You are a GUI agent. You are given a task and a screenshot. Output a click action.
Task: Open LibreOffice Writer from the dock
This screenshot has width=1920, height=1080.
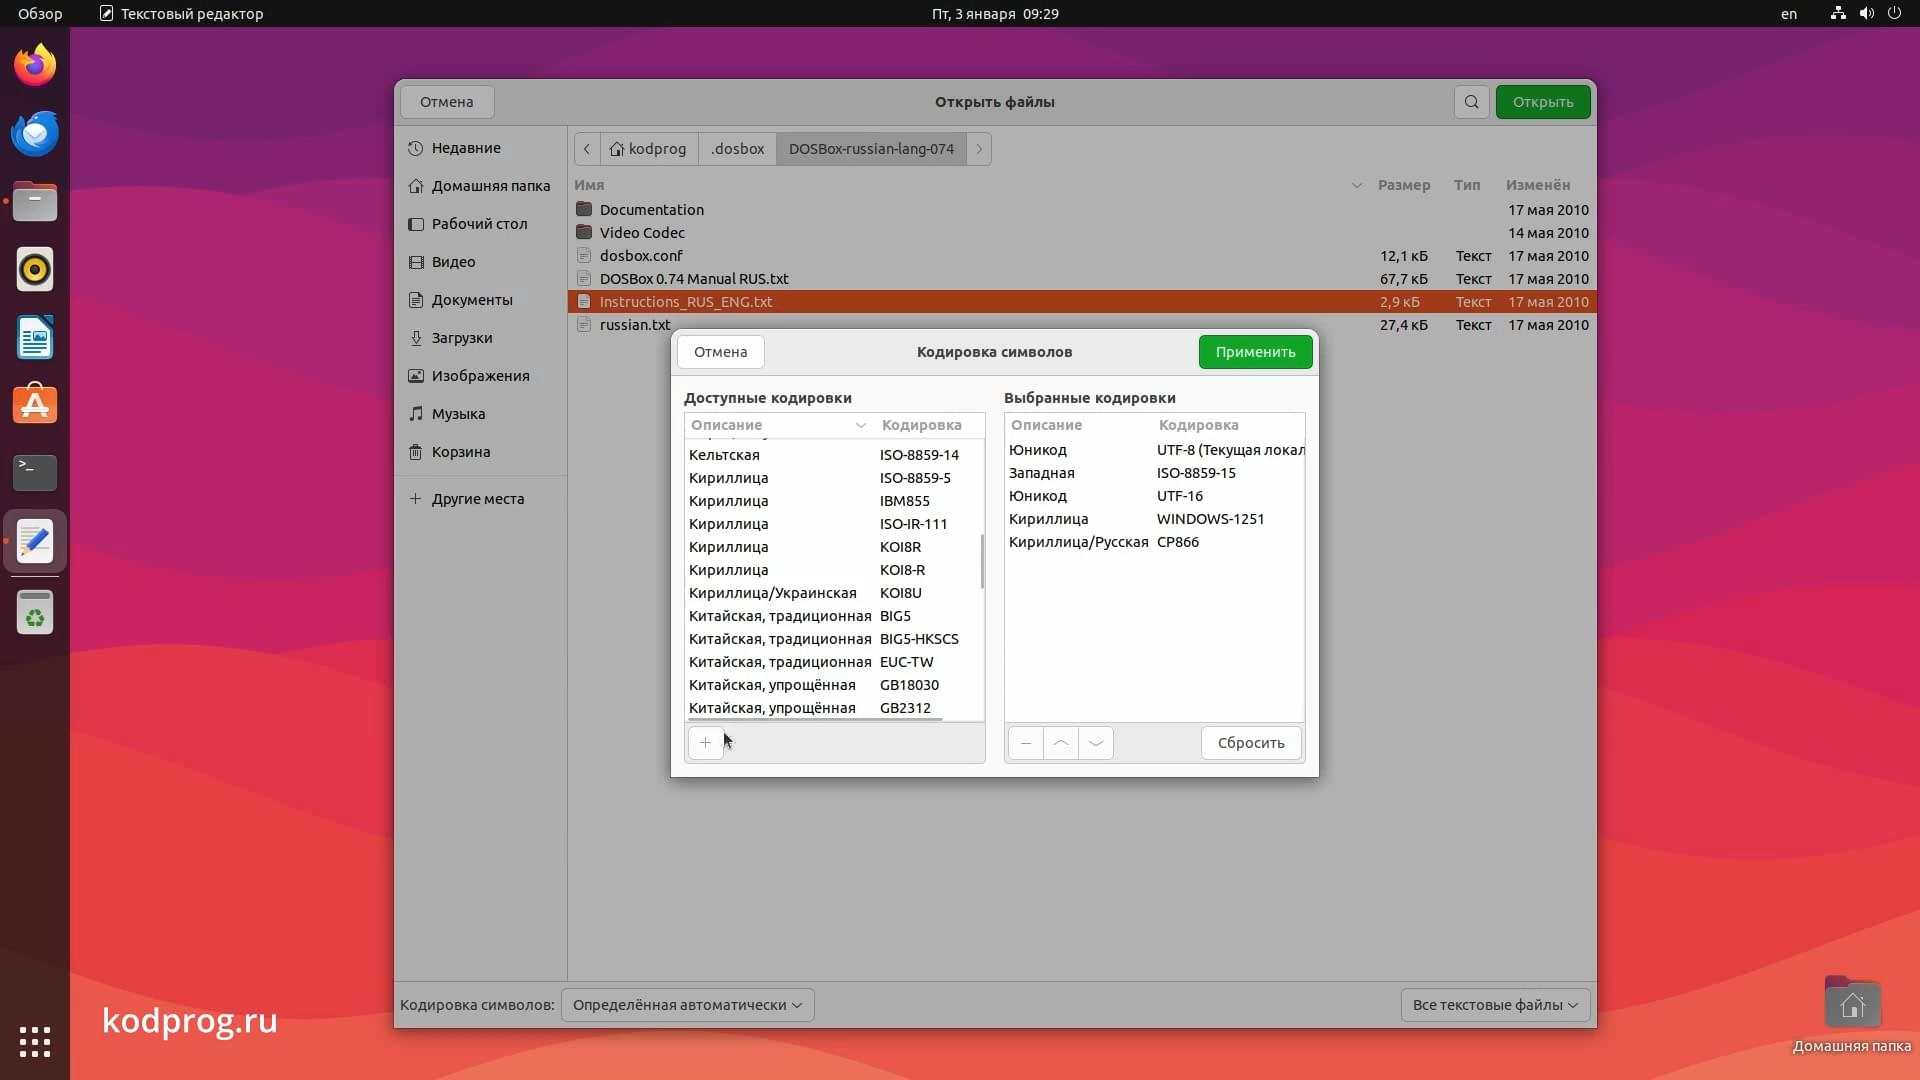tap(35, 338)
